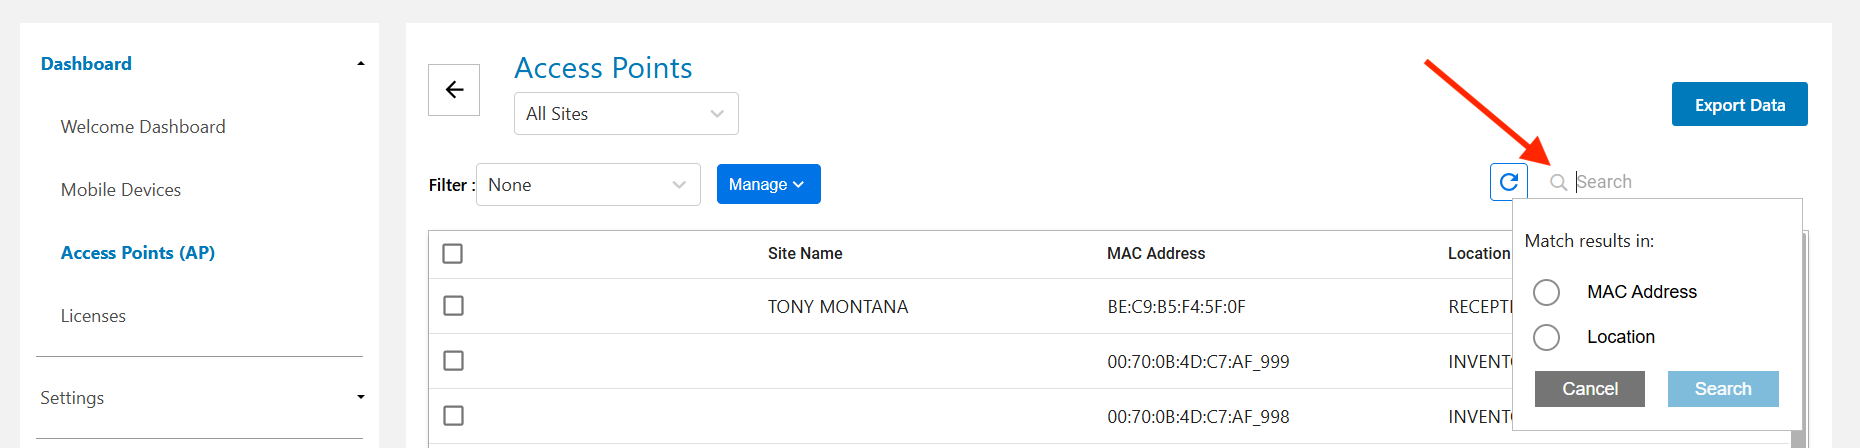Select the MAC Address radio button

point(1546,292)
